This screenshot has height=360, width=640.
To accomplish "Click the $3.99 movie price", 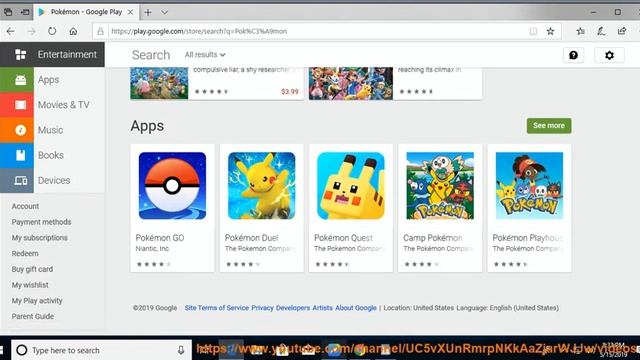I will click(x=290, y=92).
